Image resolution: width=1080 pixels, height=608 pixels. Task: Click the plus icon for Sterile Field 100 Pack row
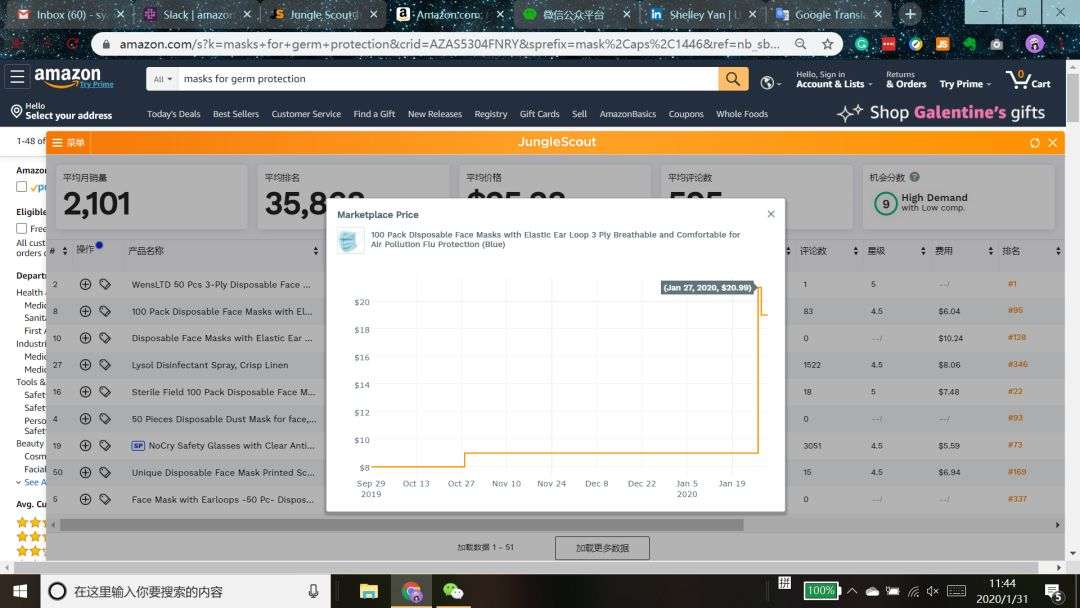click(85, 392)
